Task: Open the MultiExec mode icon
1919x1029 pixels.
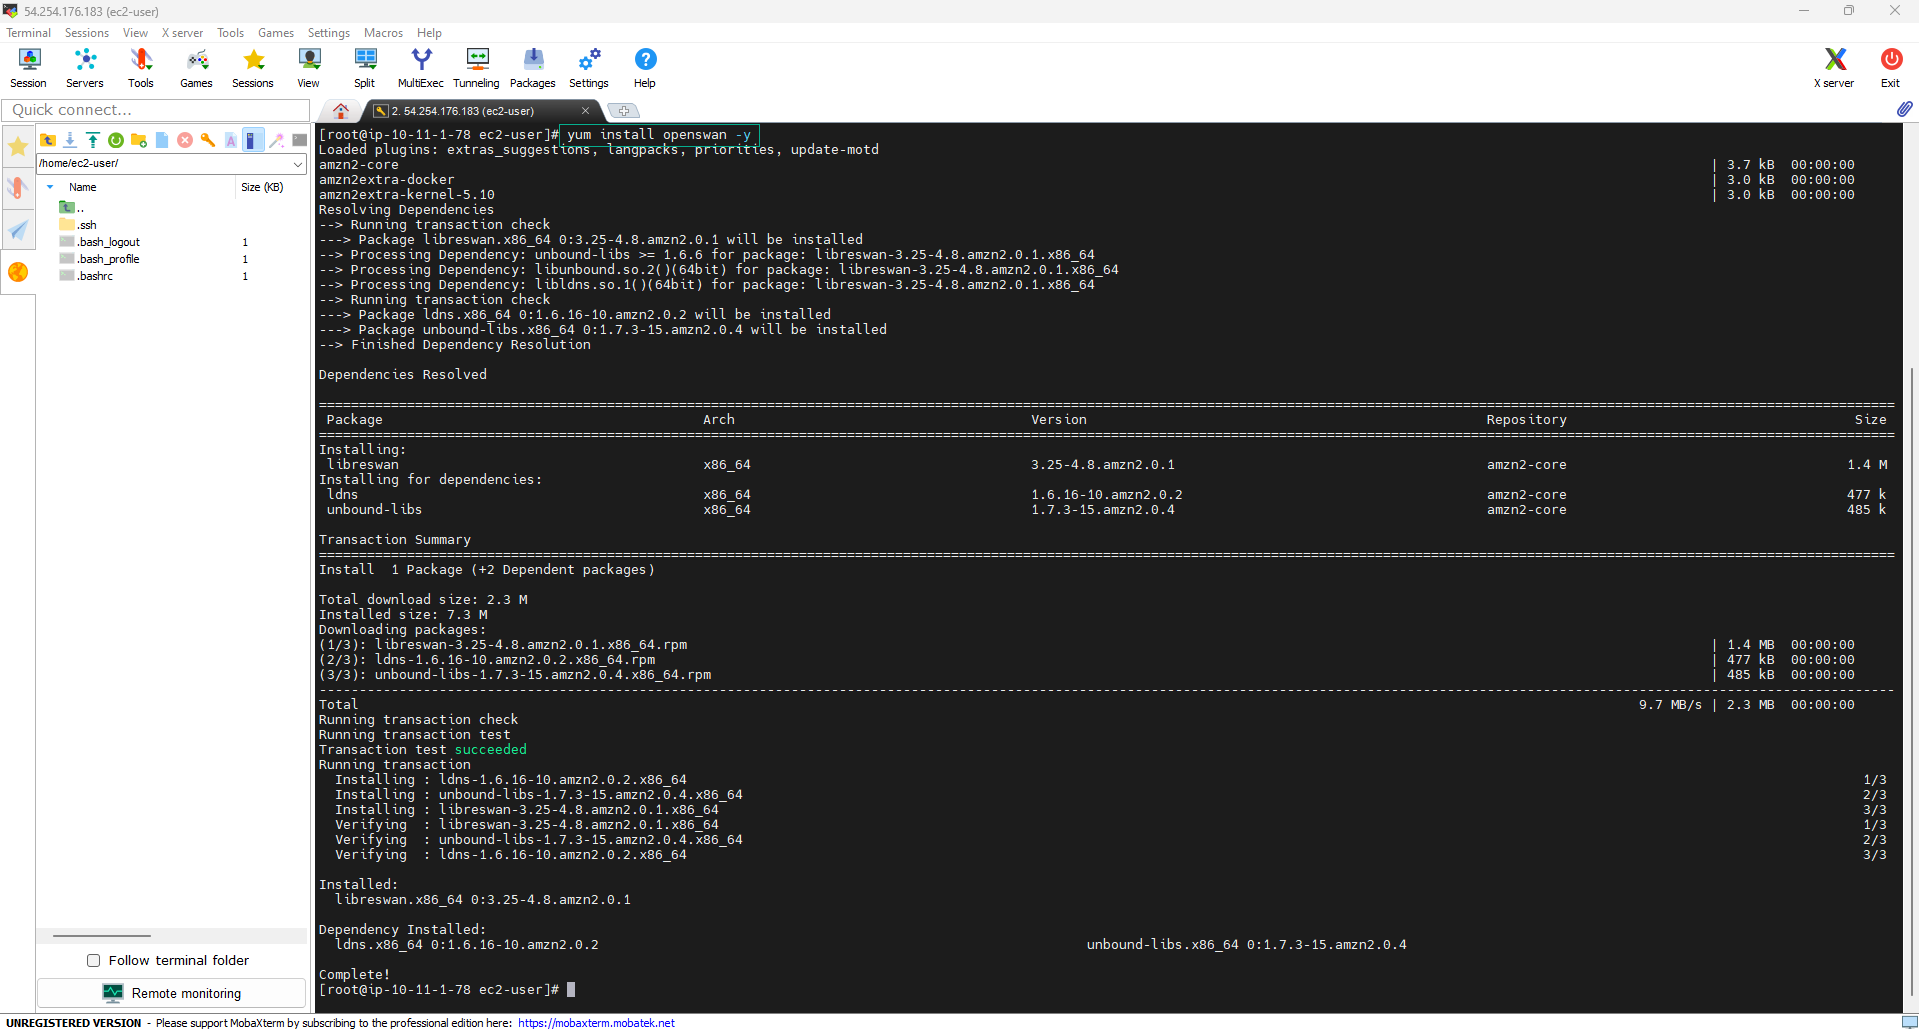Action: click(x=420, y=68)
